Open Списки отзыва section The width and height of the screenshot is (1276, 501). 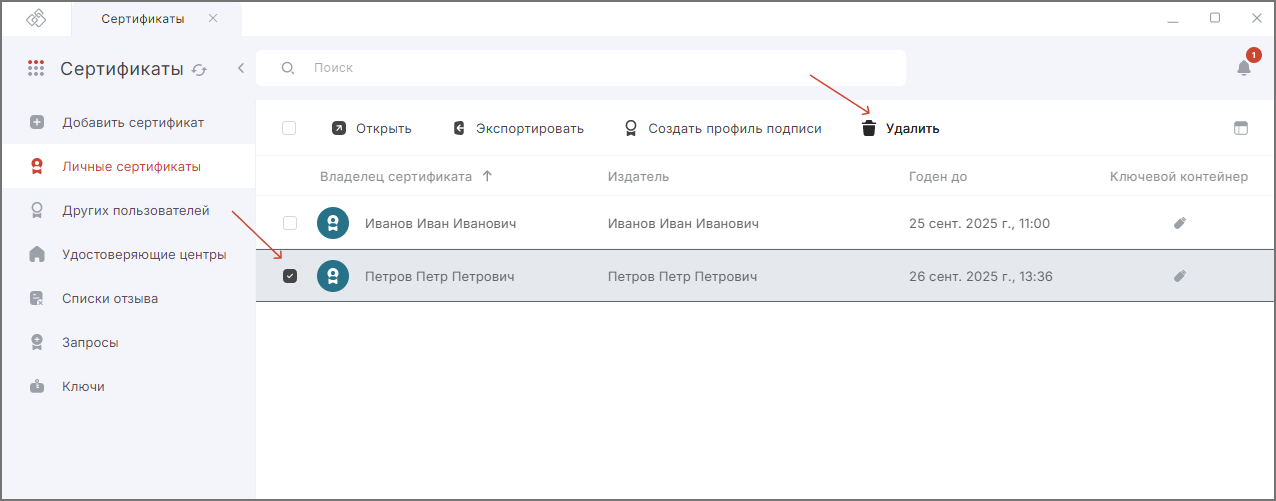128,298
